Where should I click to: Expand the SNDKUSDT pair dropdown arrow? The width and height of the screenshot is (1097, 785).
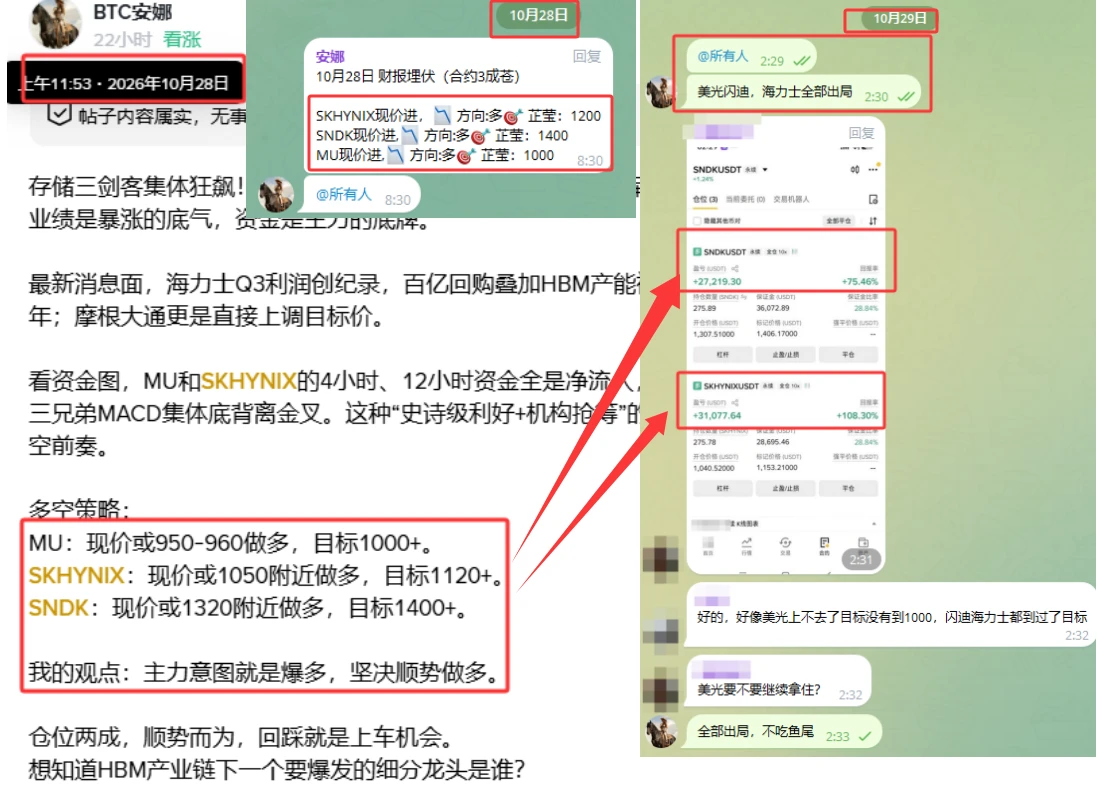(765, 170)
